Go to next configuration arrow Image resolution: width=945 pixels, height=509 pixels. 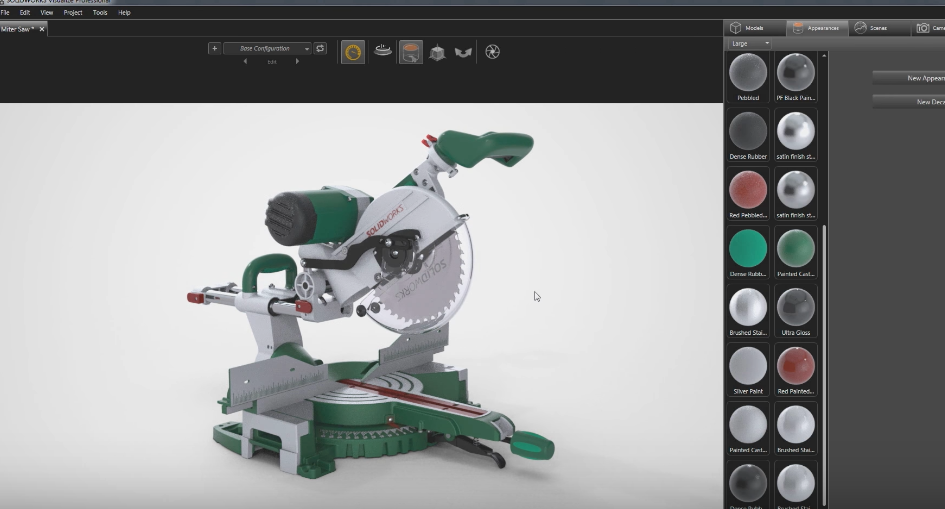297,61
